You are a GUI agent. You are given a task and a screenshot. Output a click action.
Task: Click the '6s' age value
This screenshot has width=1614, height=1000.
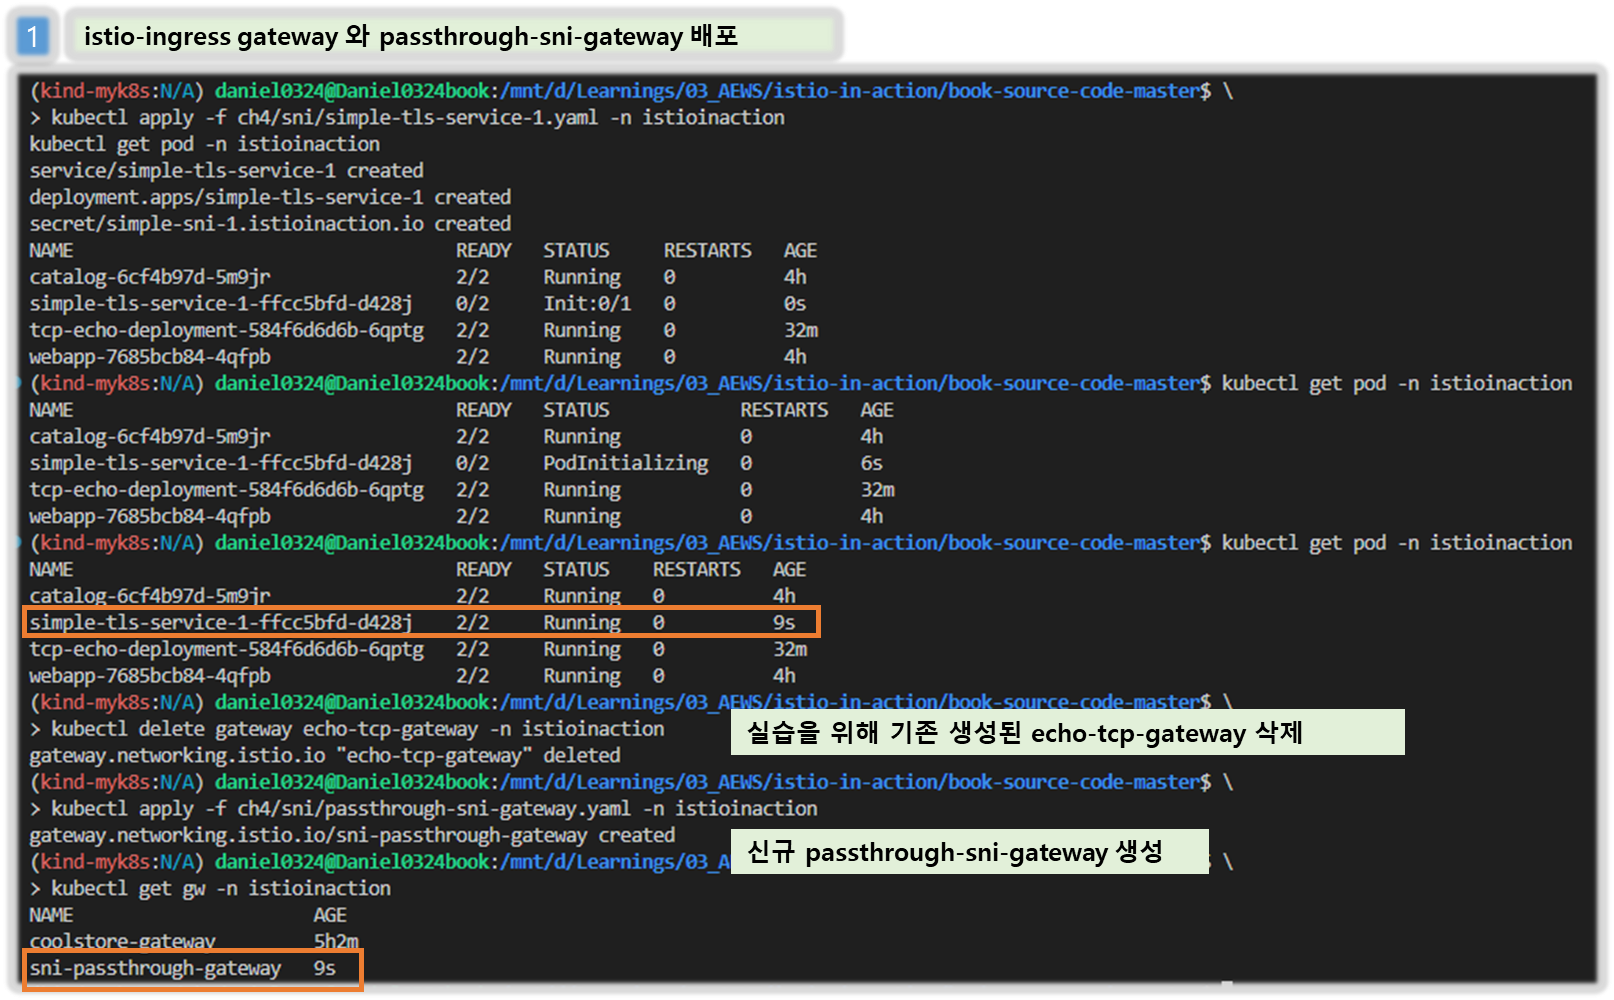(872, 463)
